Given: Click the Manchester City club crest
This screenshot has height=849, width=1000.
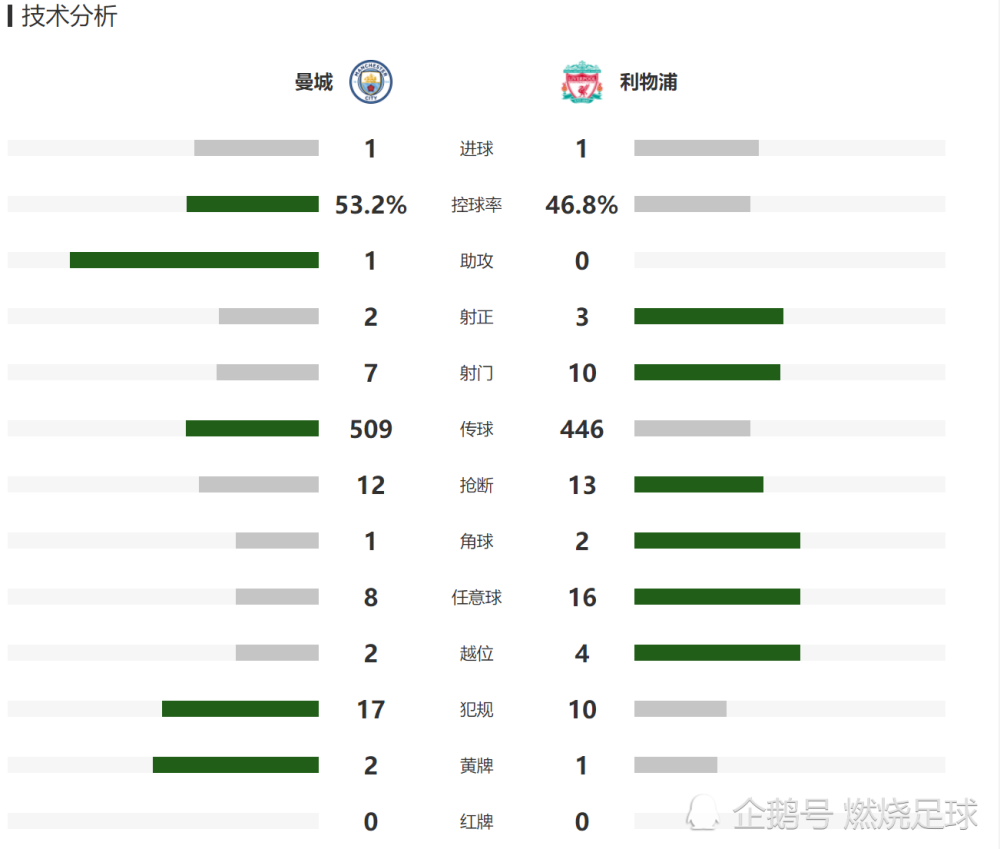Looking at the screenshot, I should [370, 83].
